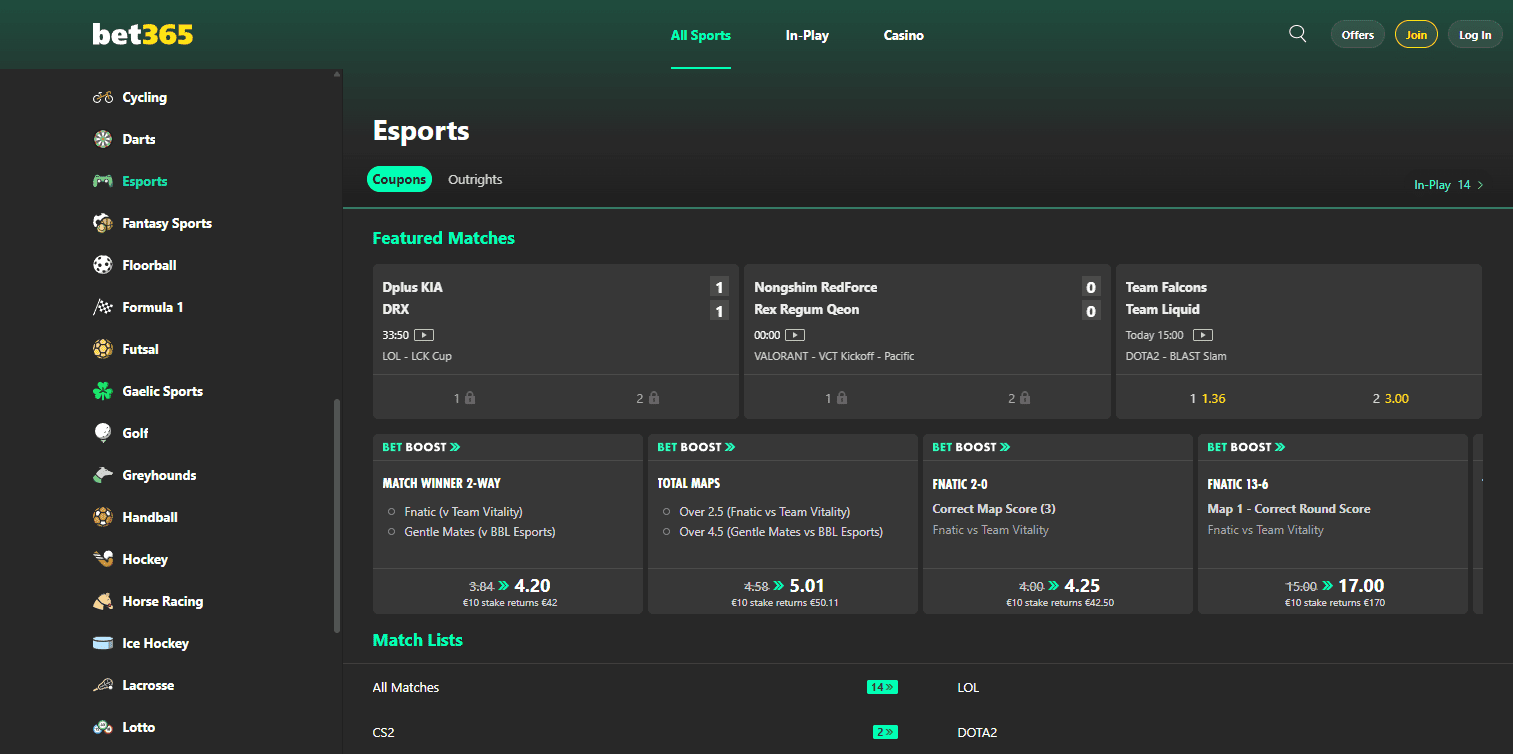Open the search magnifier icon
1513x754 pixels.
point(1297,33)
